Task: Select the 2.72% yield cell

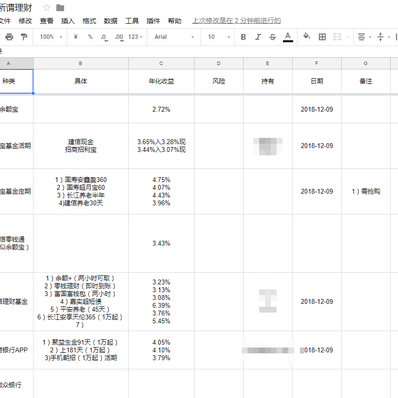Action: click(x=161, y=109)
